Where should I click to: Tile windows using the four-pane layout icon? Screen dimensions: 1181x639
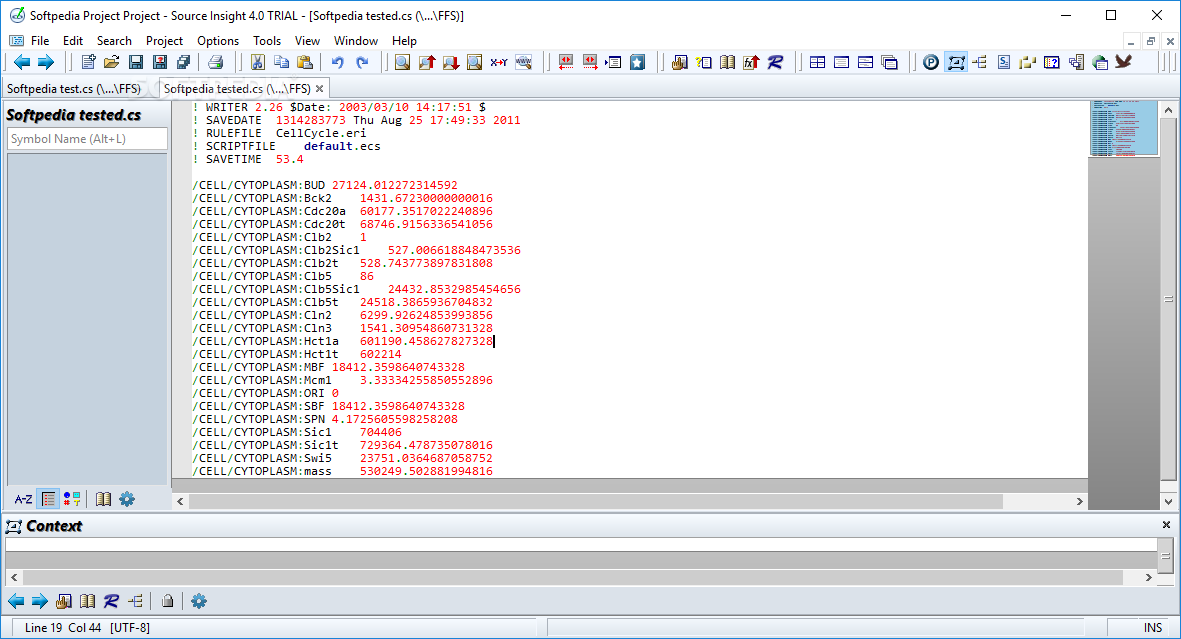[817, 63]
